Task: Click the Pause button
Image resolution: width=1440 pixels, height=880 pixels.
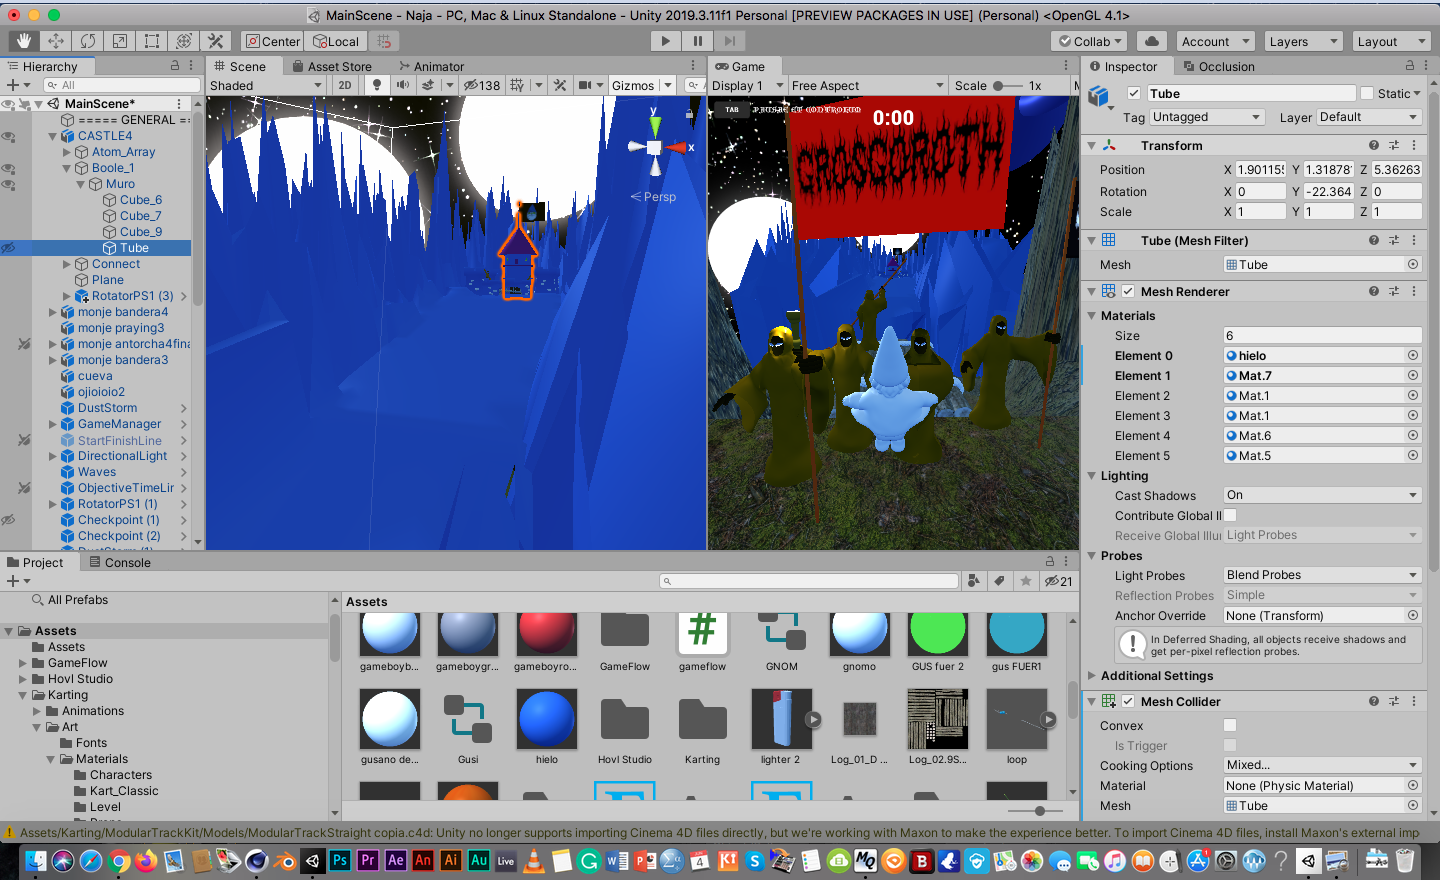Action: [698, 41]
